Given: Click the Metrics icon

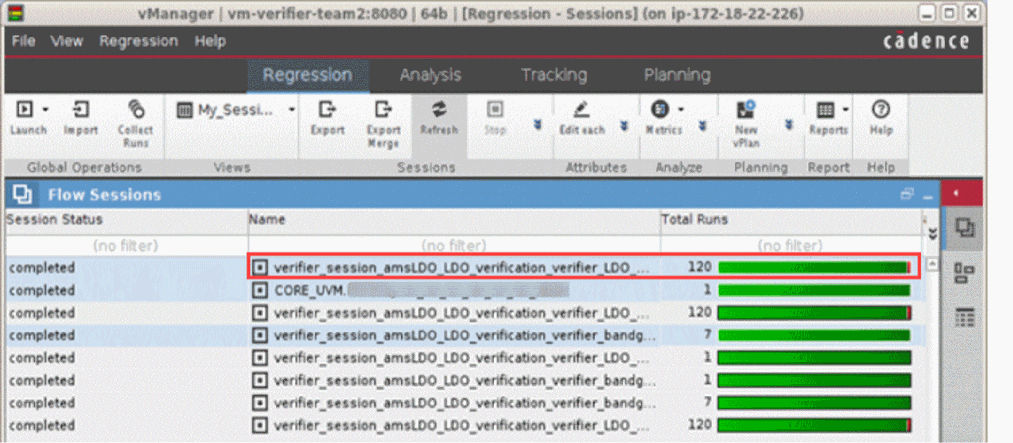Looking at the screenshot, I should point(660,110).
